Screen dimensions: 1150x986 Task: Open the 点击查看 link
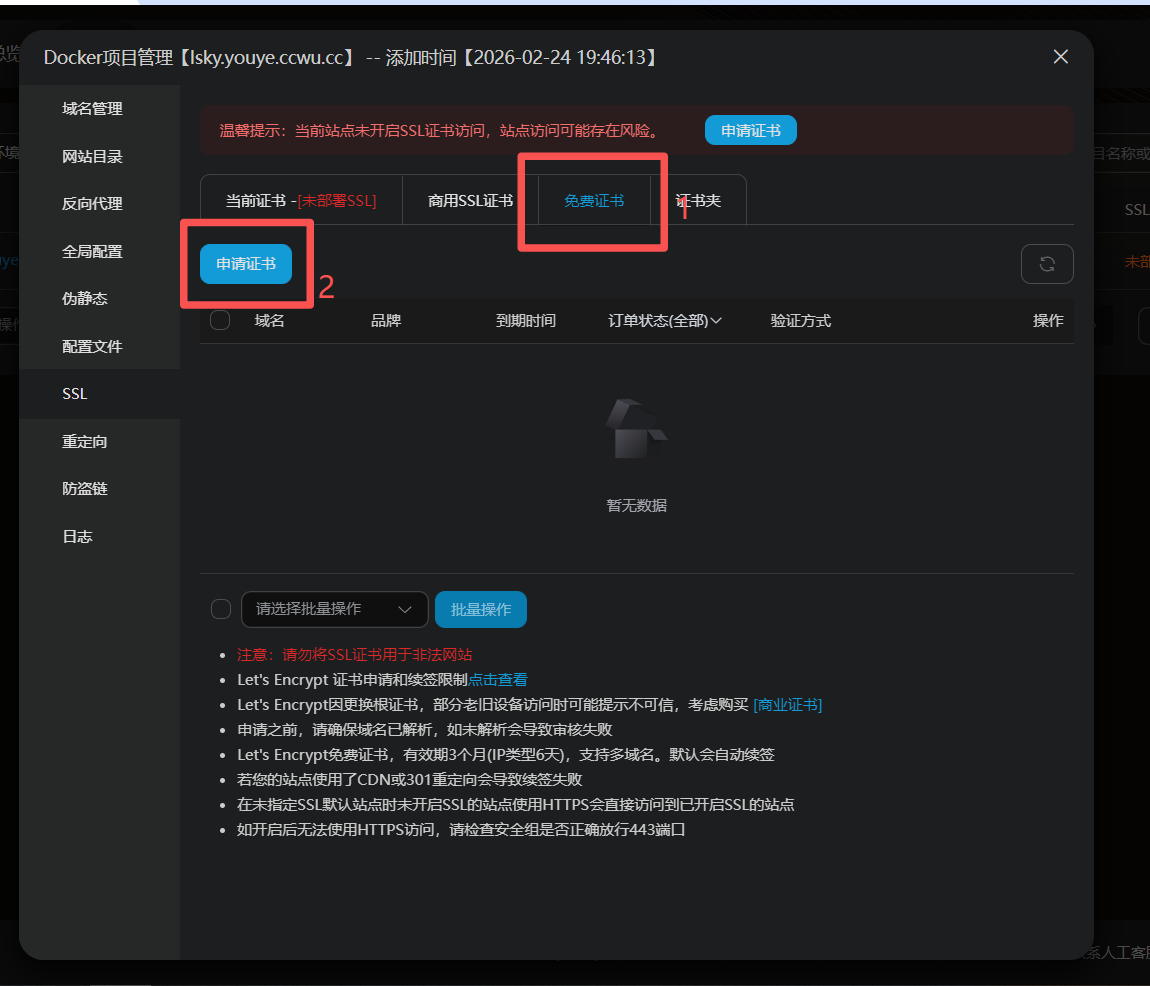pos(498,680)
